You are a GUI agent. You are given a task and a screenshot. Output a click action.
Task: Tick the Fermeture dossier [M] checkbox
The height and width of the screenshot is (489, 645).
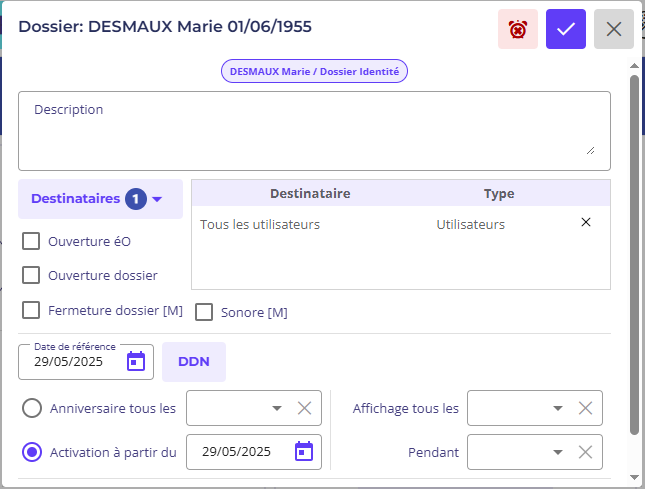coord(31,310)
